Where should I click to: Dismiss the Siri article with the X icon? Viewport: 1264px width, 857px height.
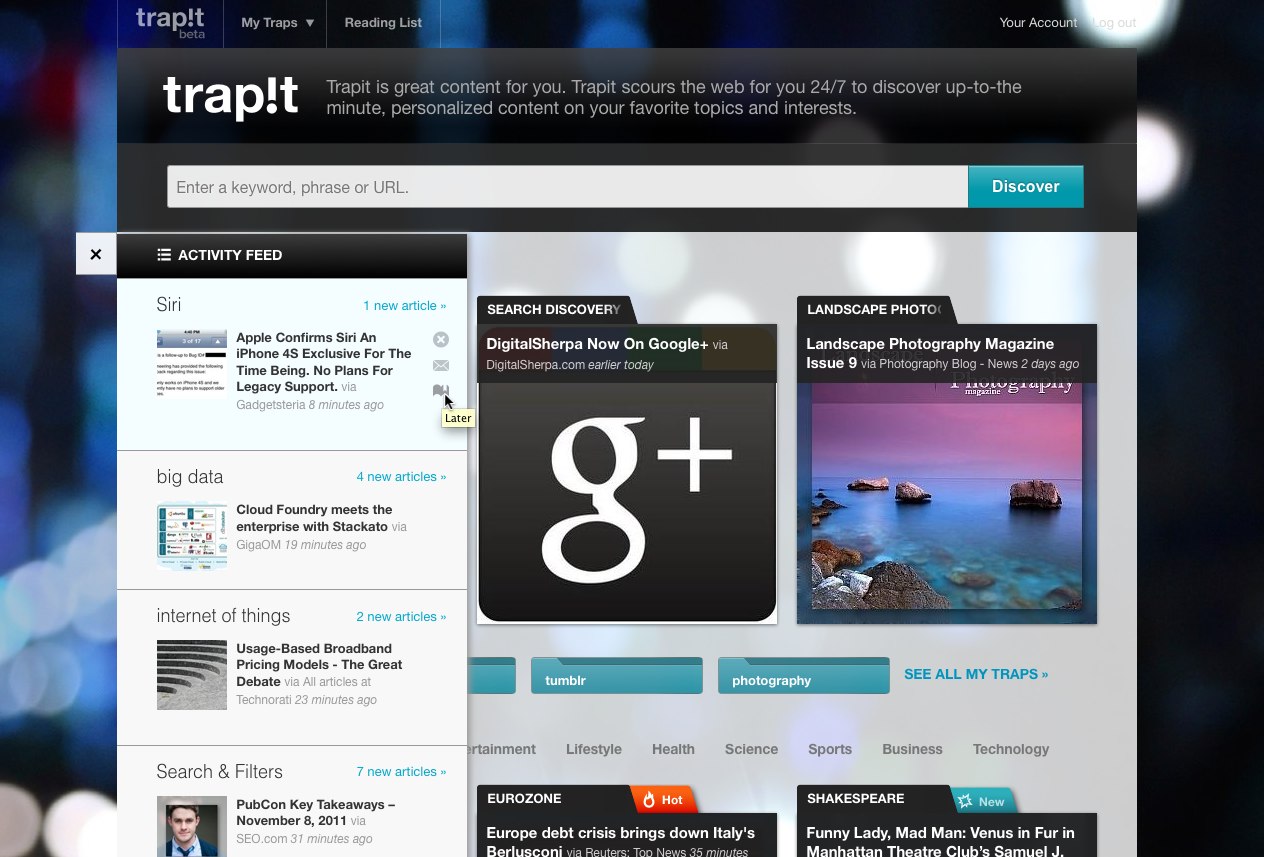441,339
